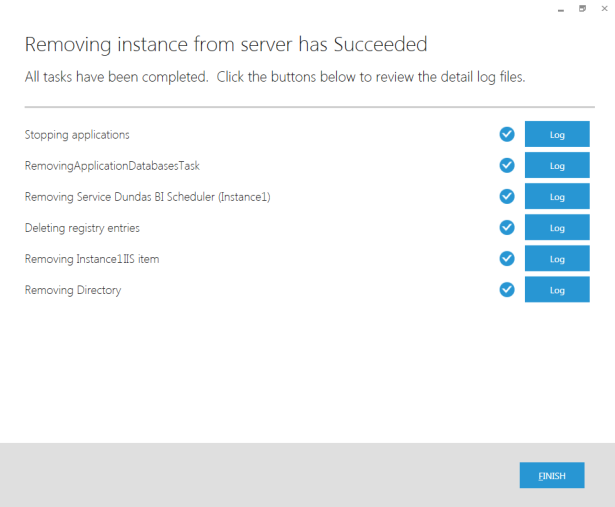Select the Removing Directory task text
615x507 pixels.
(73, 290)
